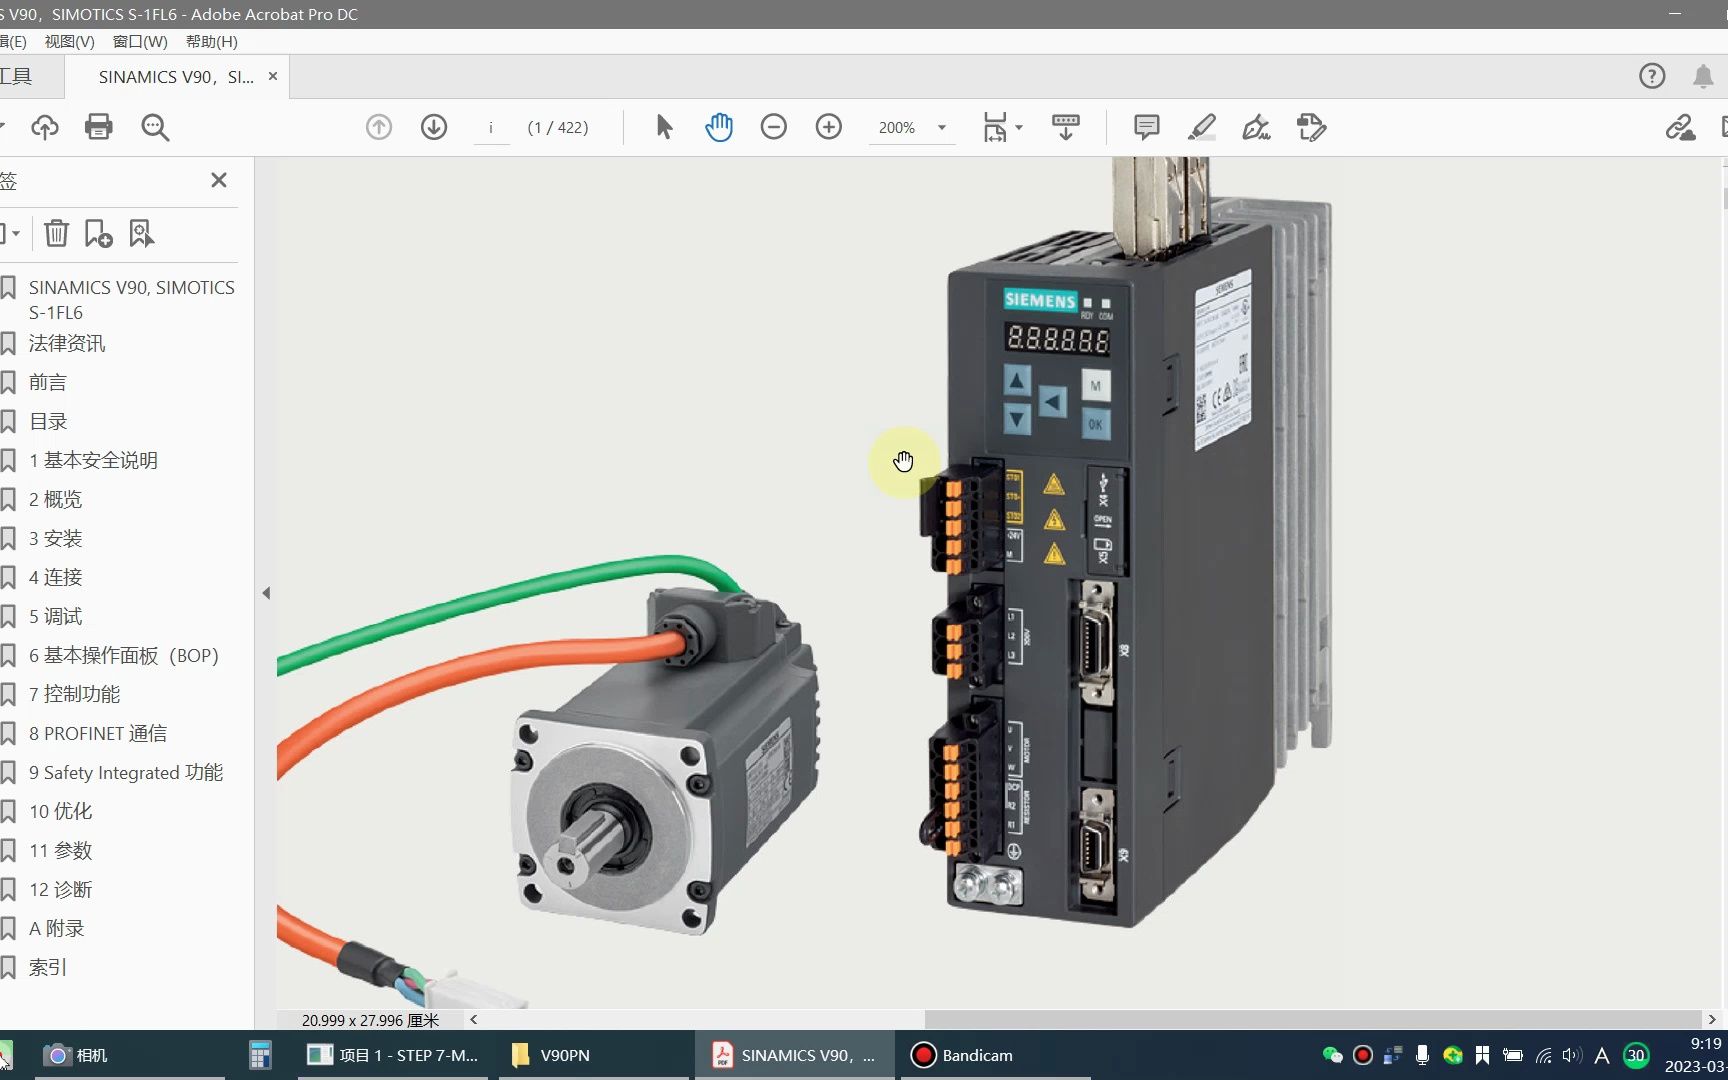Close the bookmarks panel
The height and width of the screenshot is (1080, 1728).
click(219, 180)
